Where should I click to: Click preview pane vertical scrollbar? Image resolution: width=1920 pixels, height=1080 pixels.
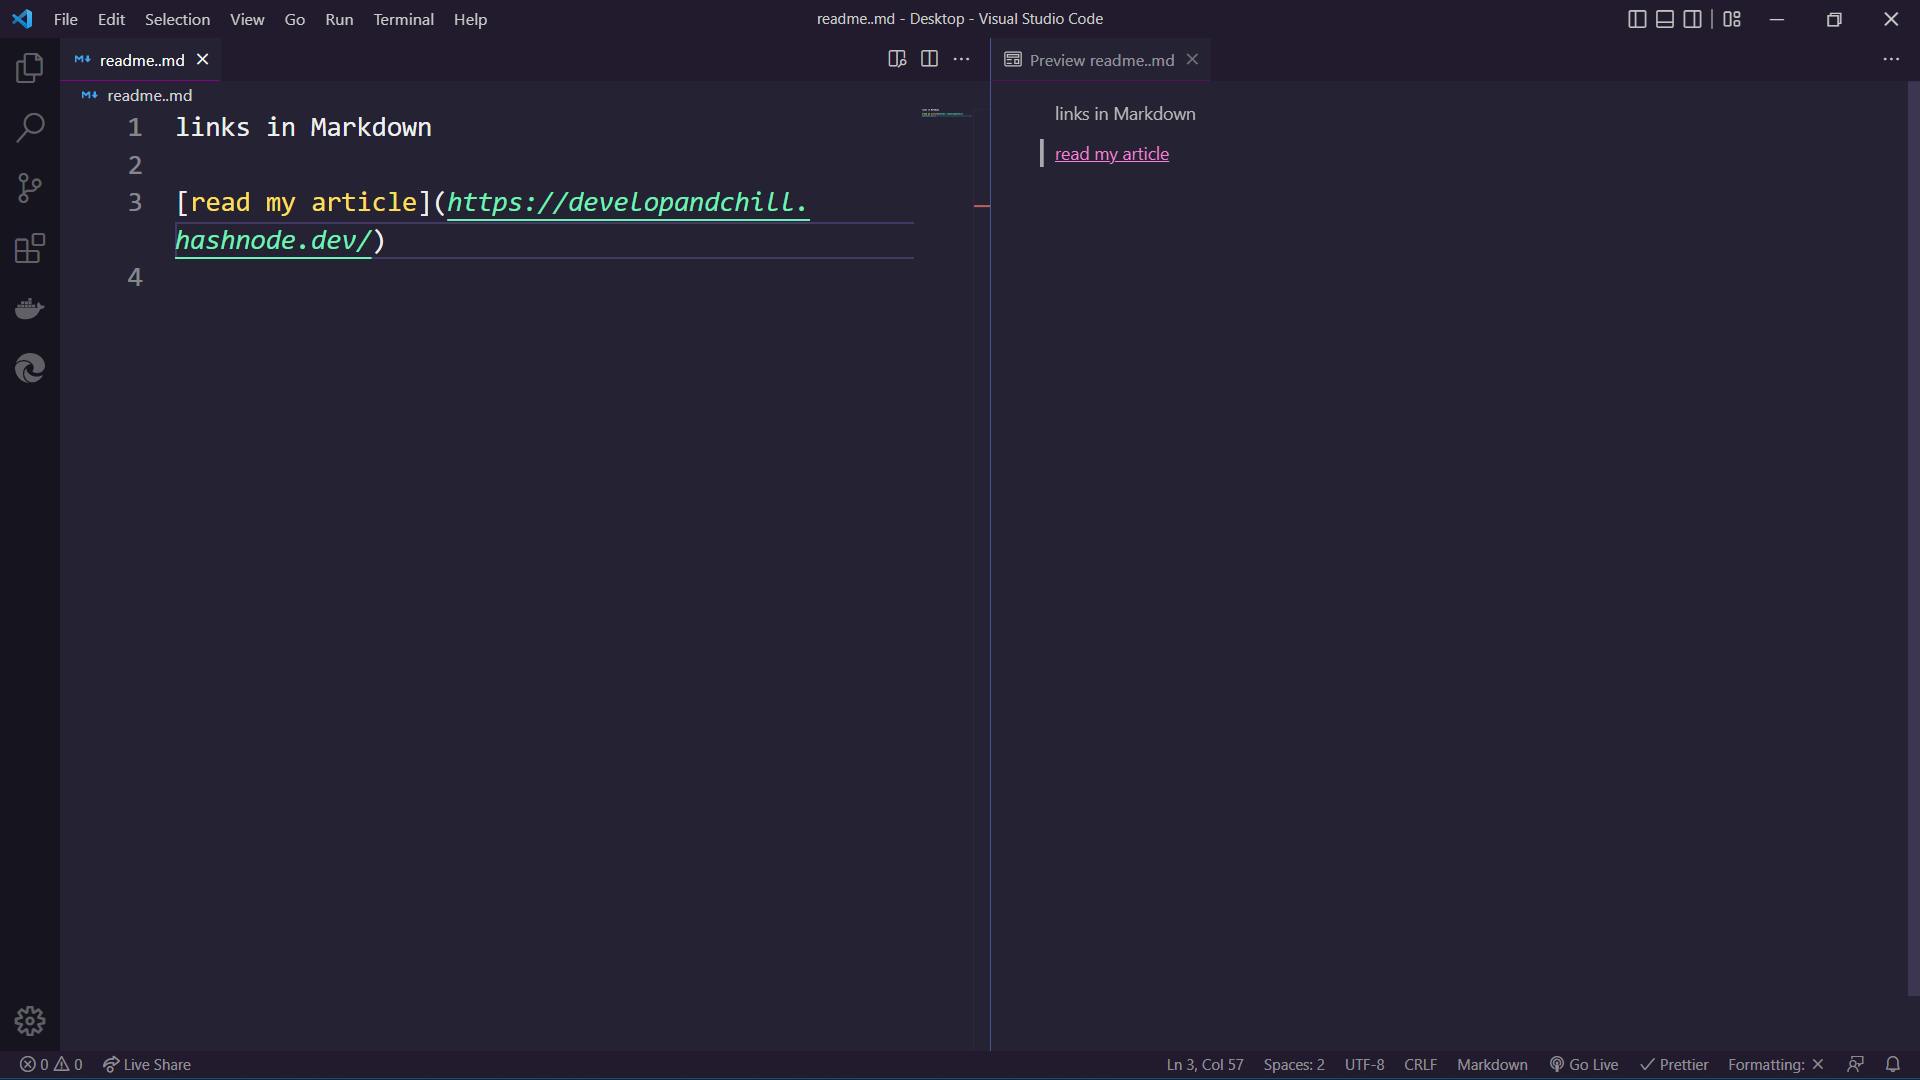pos(1913,540)
